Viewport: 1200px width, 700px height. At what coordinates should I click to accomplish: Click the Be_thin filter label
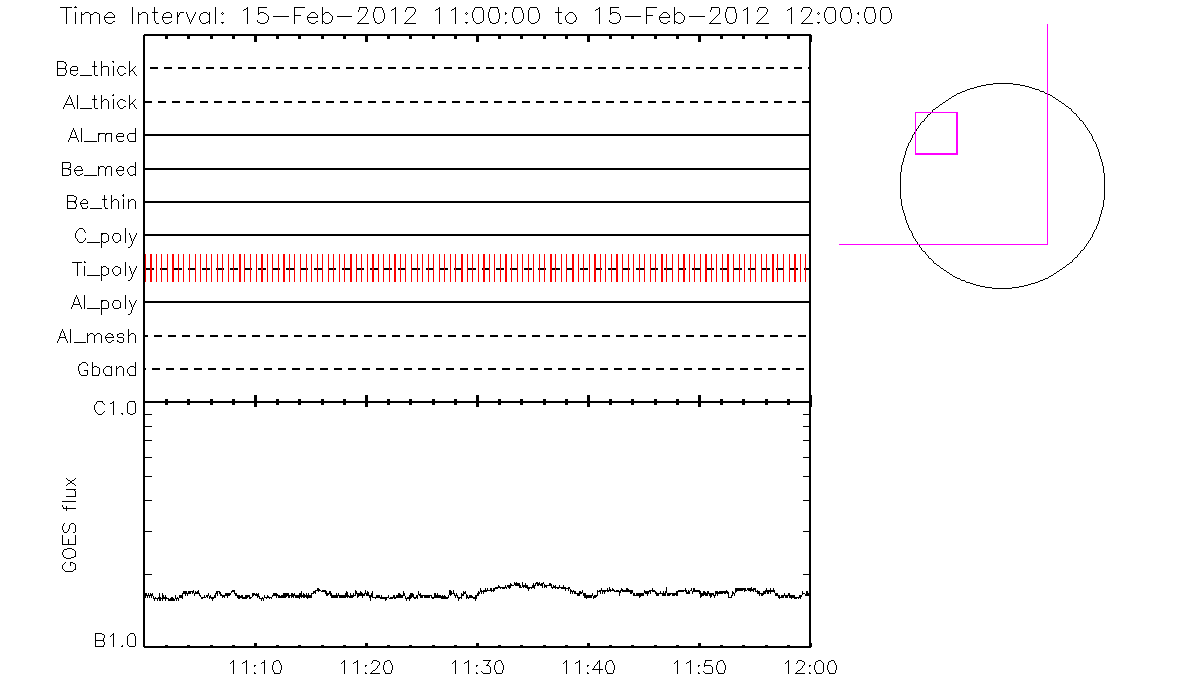(101, 203)
